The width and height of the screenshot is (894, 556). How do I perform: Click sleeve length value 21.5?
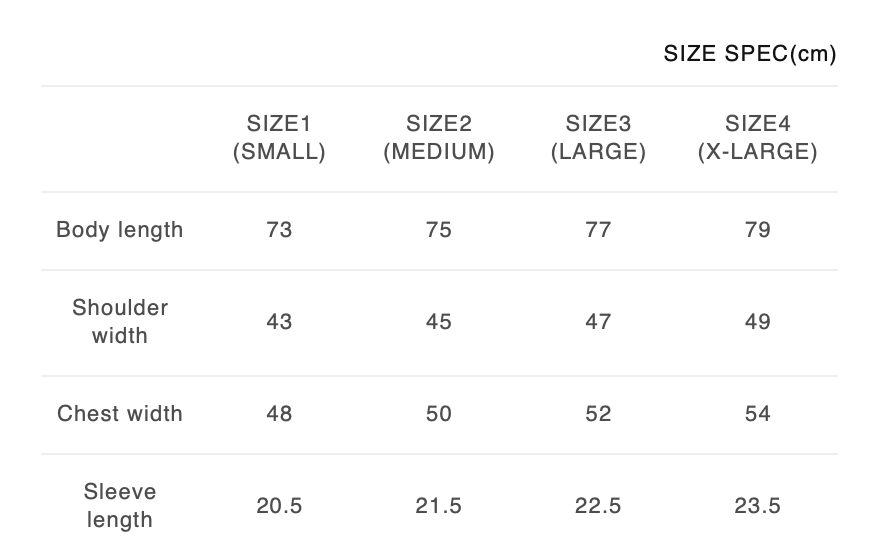tap(438, 506)
